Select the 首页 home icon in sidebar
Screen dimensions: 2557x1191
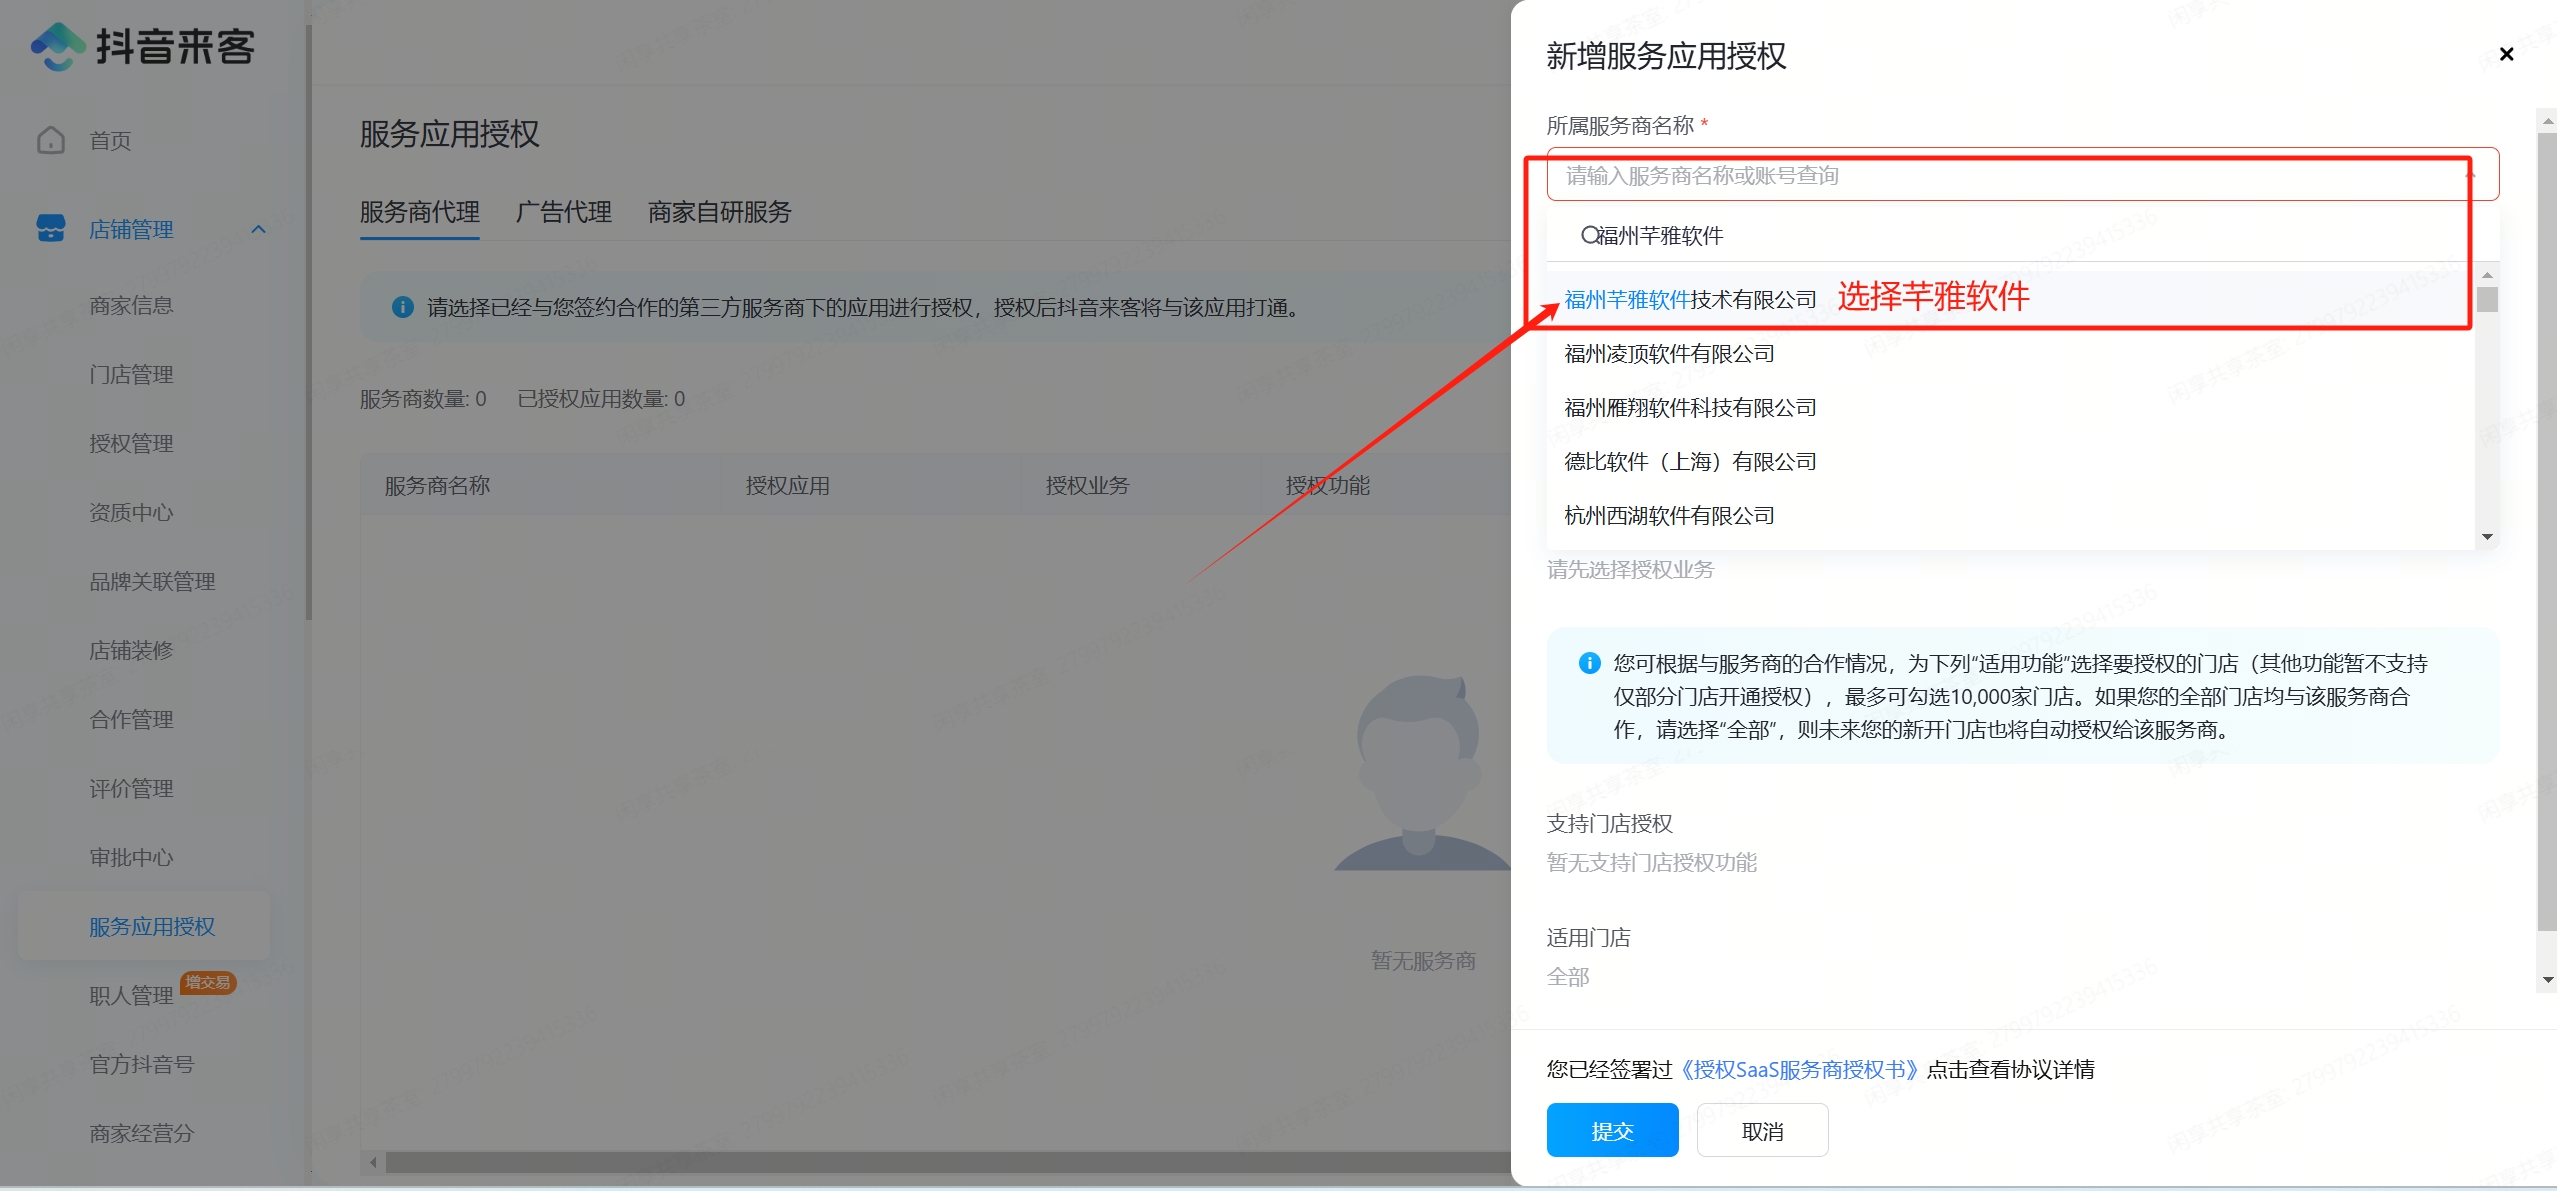pyautogui.click(x=51, y=140)
